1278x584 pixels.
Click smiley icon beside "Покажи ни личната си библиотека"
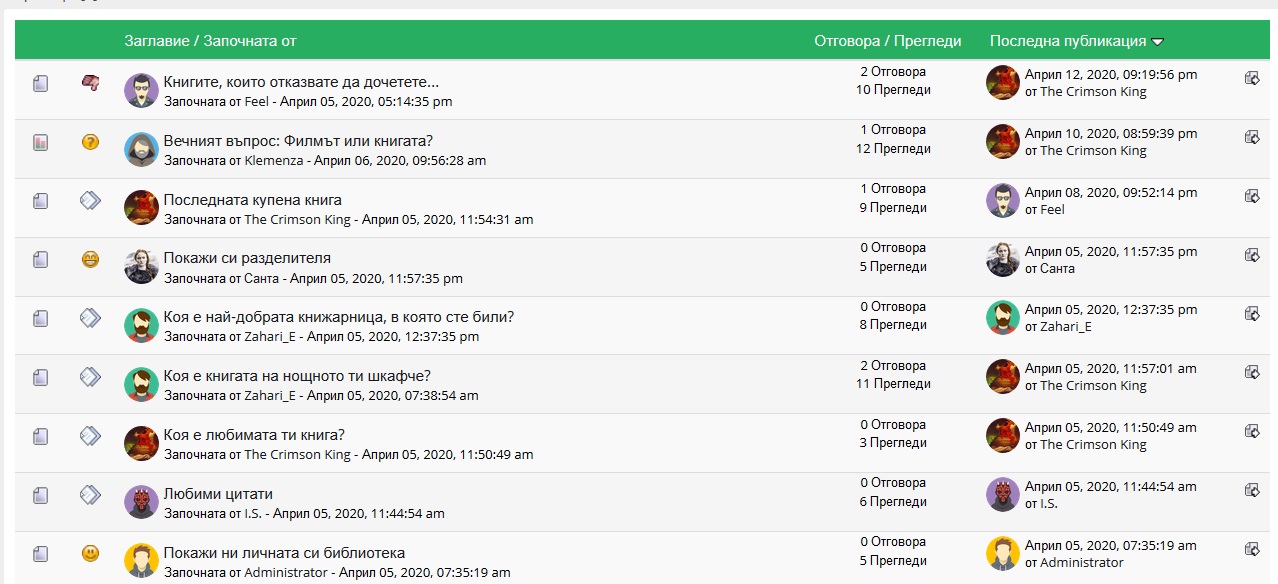click(90, 553)
